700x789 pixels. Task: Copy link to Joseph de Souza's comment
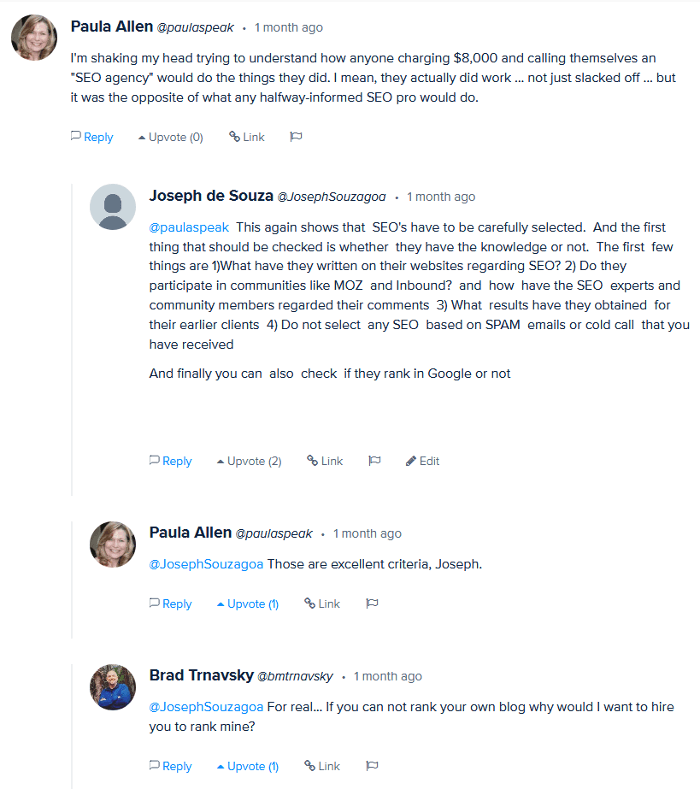[x=325, y=461]
